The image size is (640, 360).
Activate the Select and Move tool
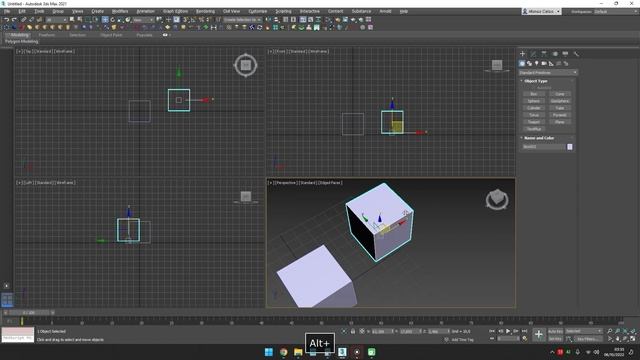tap(105, 19)
